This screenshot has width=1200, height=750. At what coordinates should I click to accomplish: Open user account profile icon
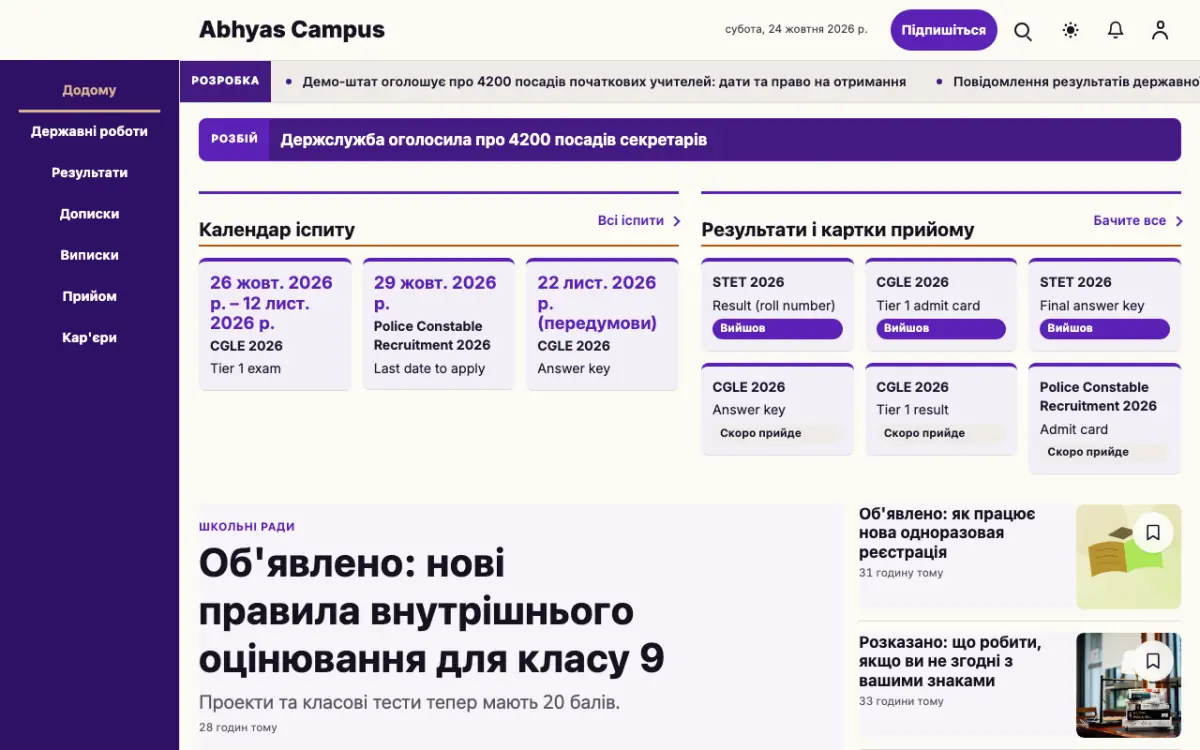(1160, 31)
